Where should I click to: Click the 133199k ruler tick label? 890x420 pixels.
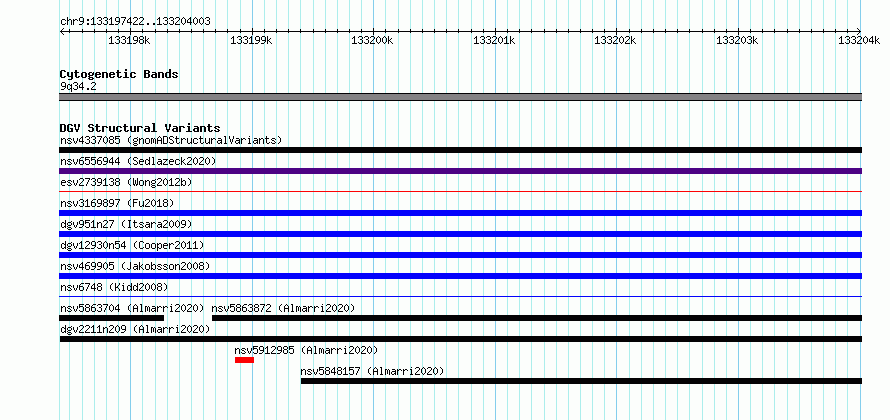click(x=251, y=40)
